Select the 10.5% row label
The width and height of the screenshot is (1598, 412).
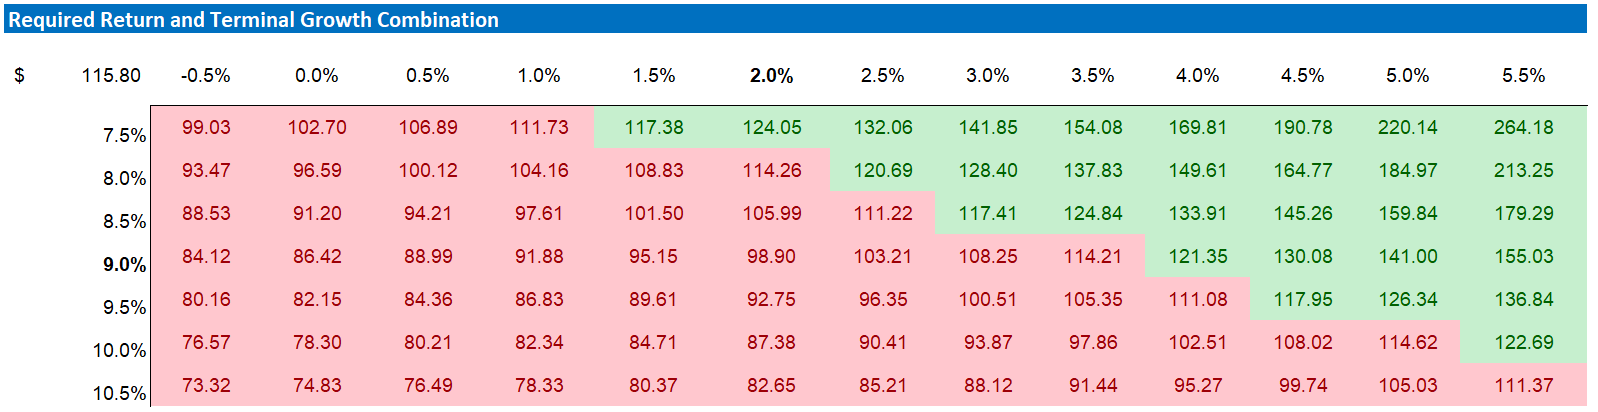(x=120, y=394)
